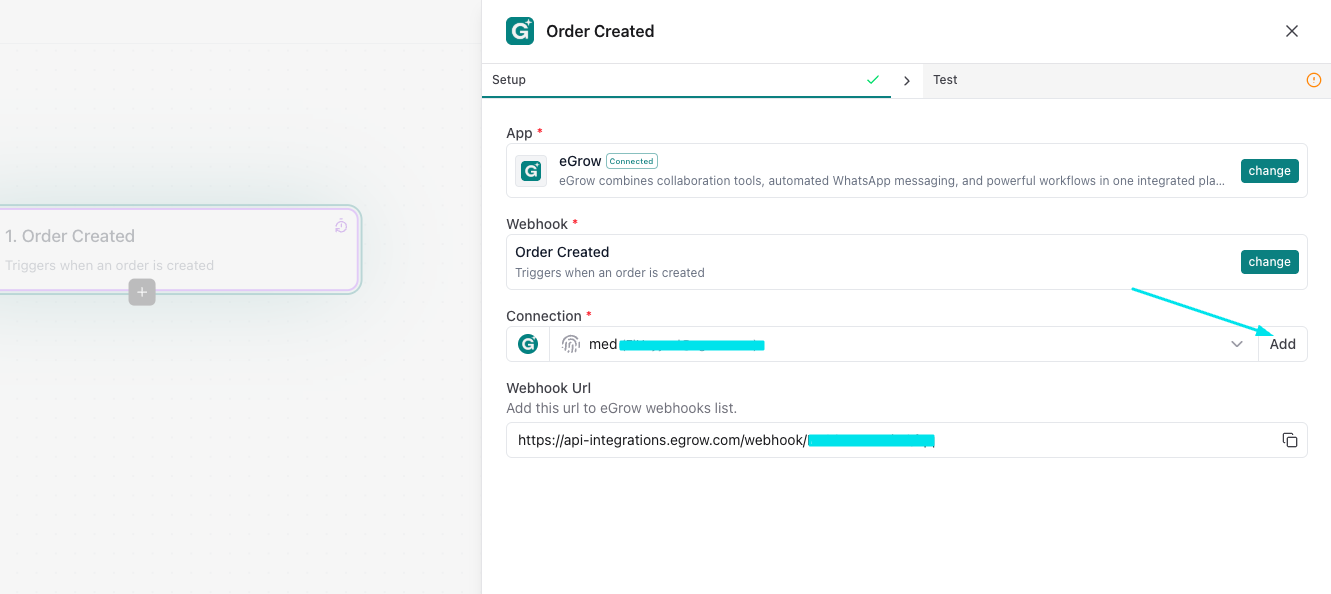This screenshot has width=1331, height=594.
Task: Click the eGrow app description text
Action: click(x=893, y=181)
